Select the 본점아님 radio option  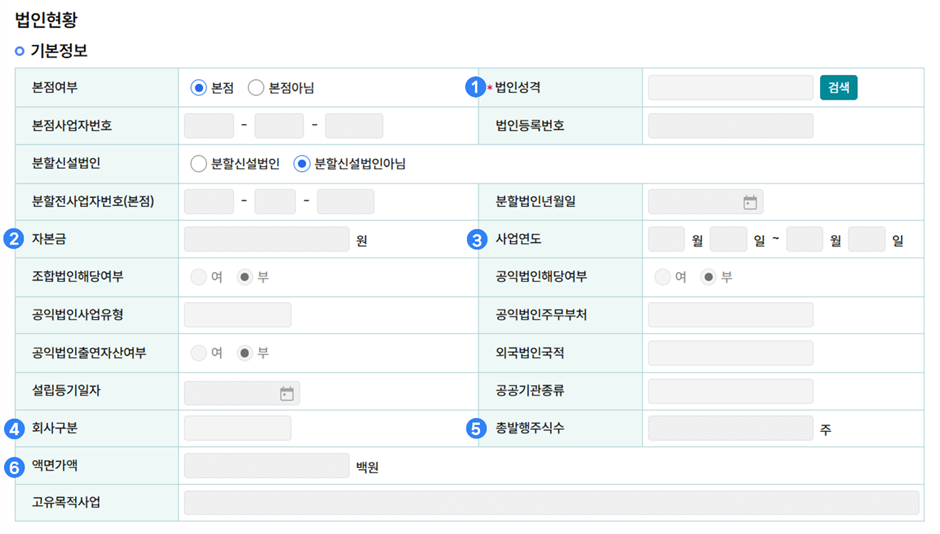(256, 88)
